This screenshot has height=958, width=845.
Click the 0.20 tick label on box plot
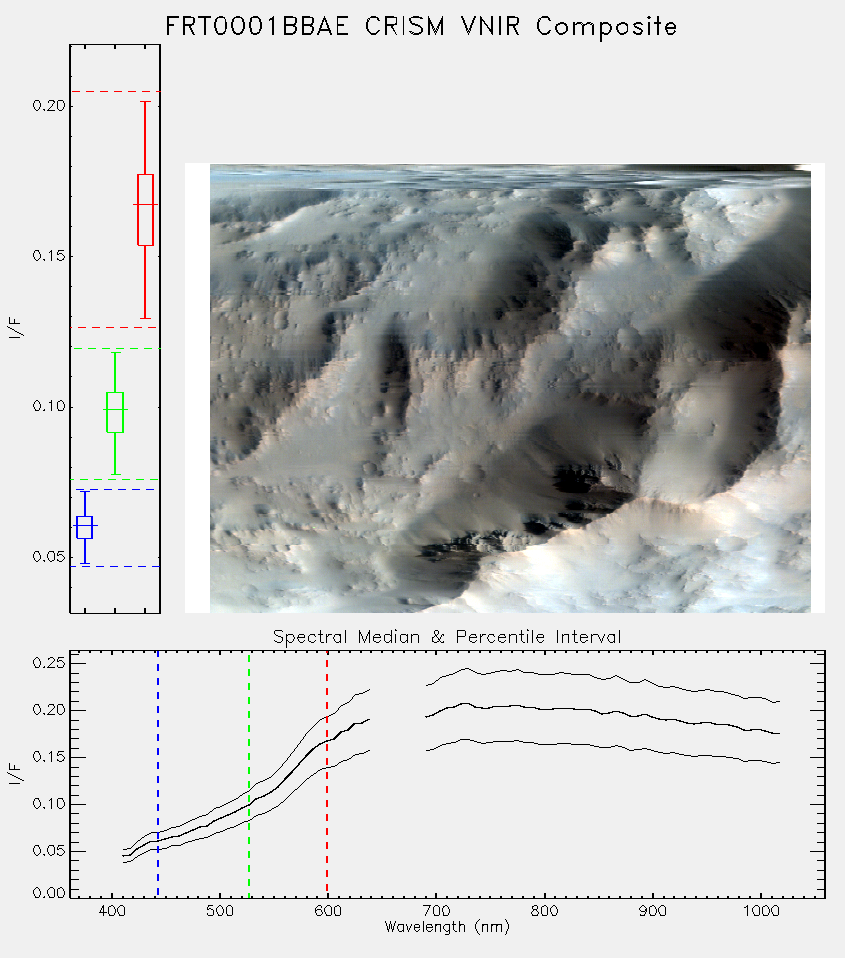pyautogui.click(x=49, y=106)
